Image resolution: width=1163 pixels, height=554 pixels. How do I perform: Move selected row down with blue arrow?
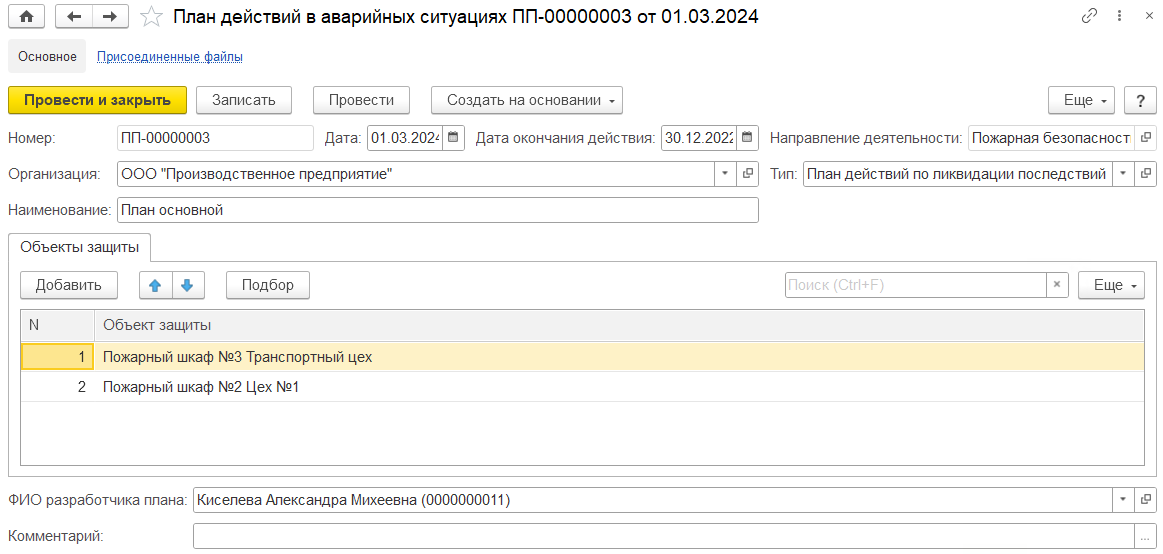[188, 285]
